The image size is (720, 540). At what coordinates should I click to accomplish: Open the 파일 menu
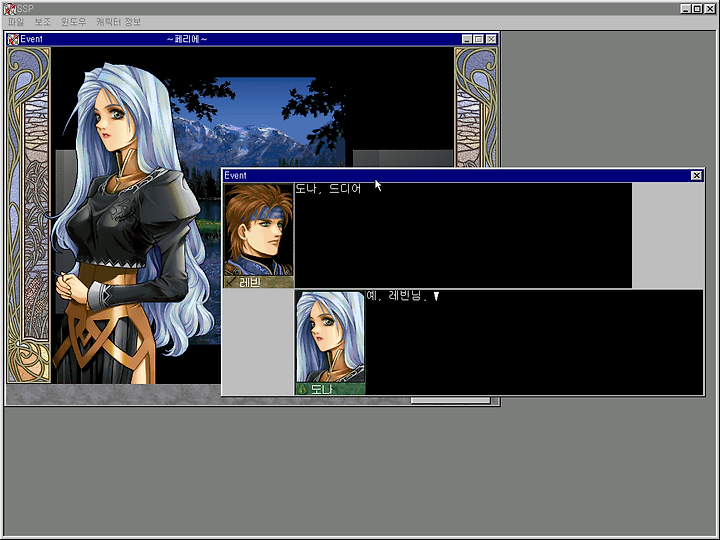coord(16,22)
